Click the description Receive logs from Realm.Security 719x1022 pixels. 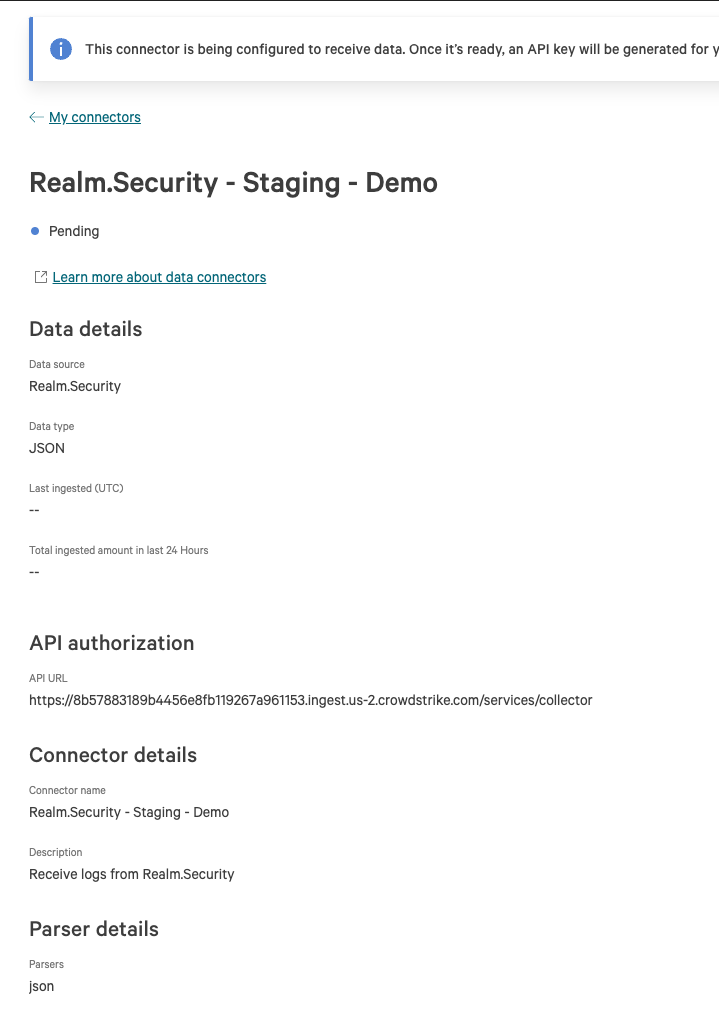132,874
